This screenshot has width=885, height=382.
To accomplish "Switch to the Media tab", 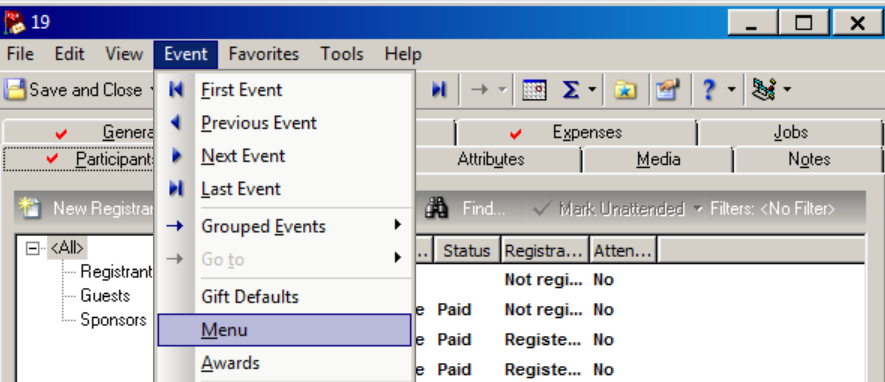I will coord(658,159).
